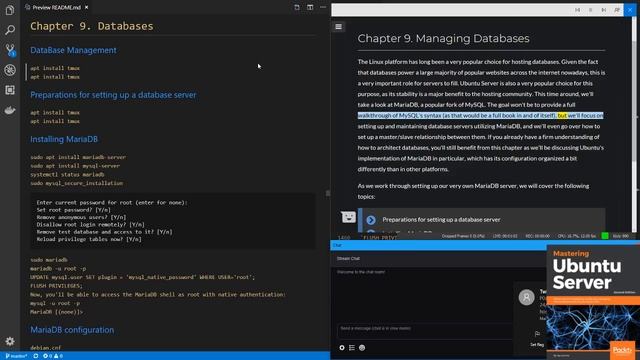Image resolution: width=640 pixels, height=360 pixels.
Task: Click the 'debian.cnf' text at bottom of preview
Action: (45, 348)
